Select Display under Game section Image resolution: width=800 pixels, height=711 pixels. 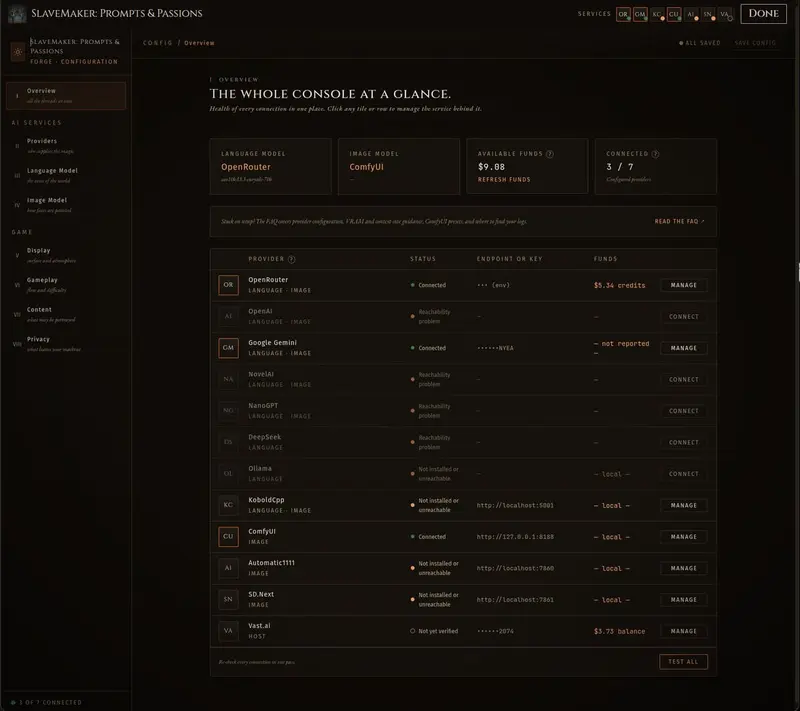[66, 255]
